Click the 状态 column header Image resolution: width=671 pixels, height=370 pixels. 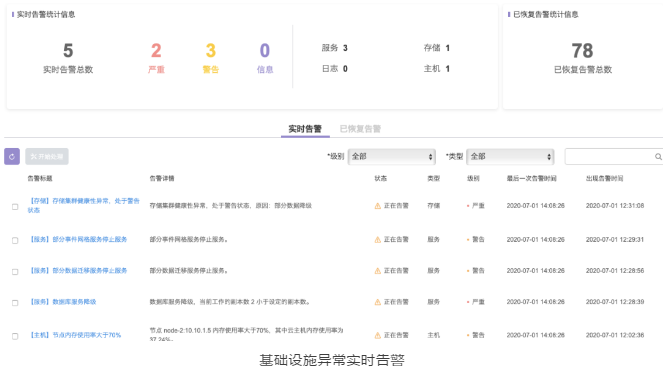point(380,178)
